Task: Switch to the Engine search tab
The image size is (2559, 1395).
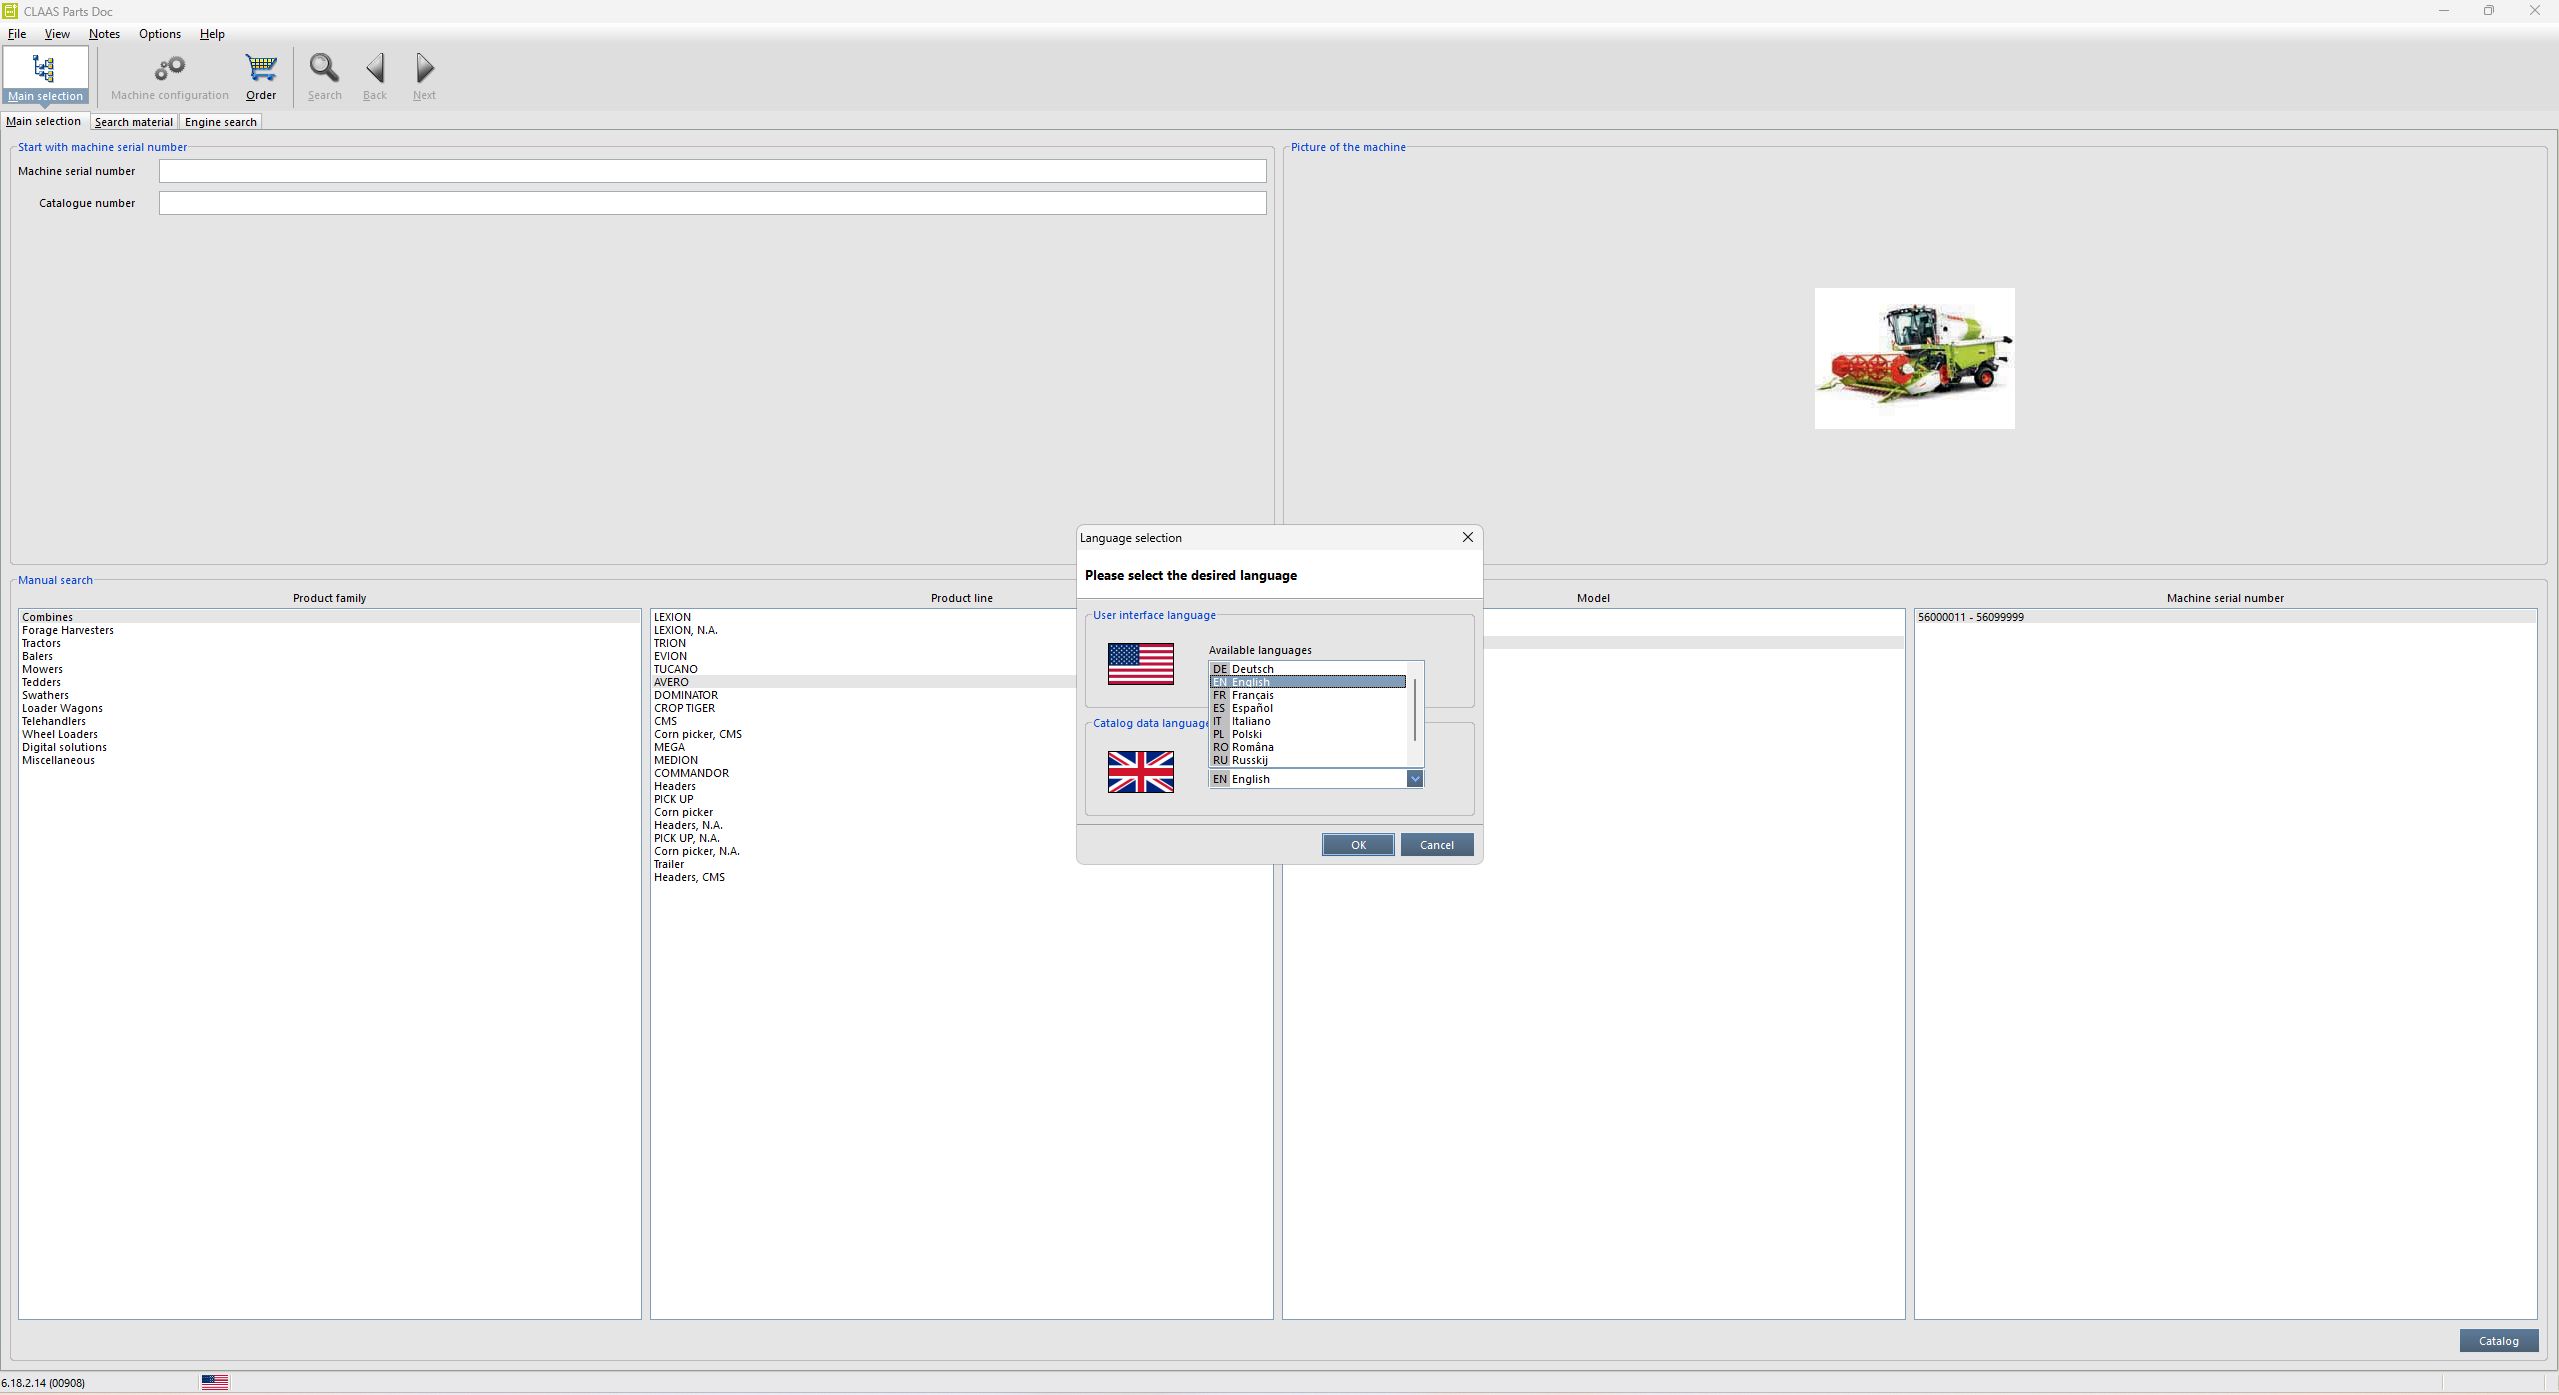Action: [x=220, y=122]
